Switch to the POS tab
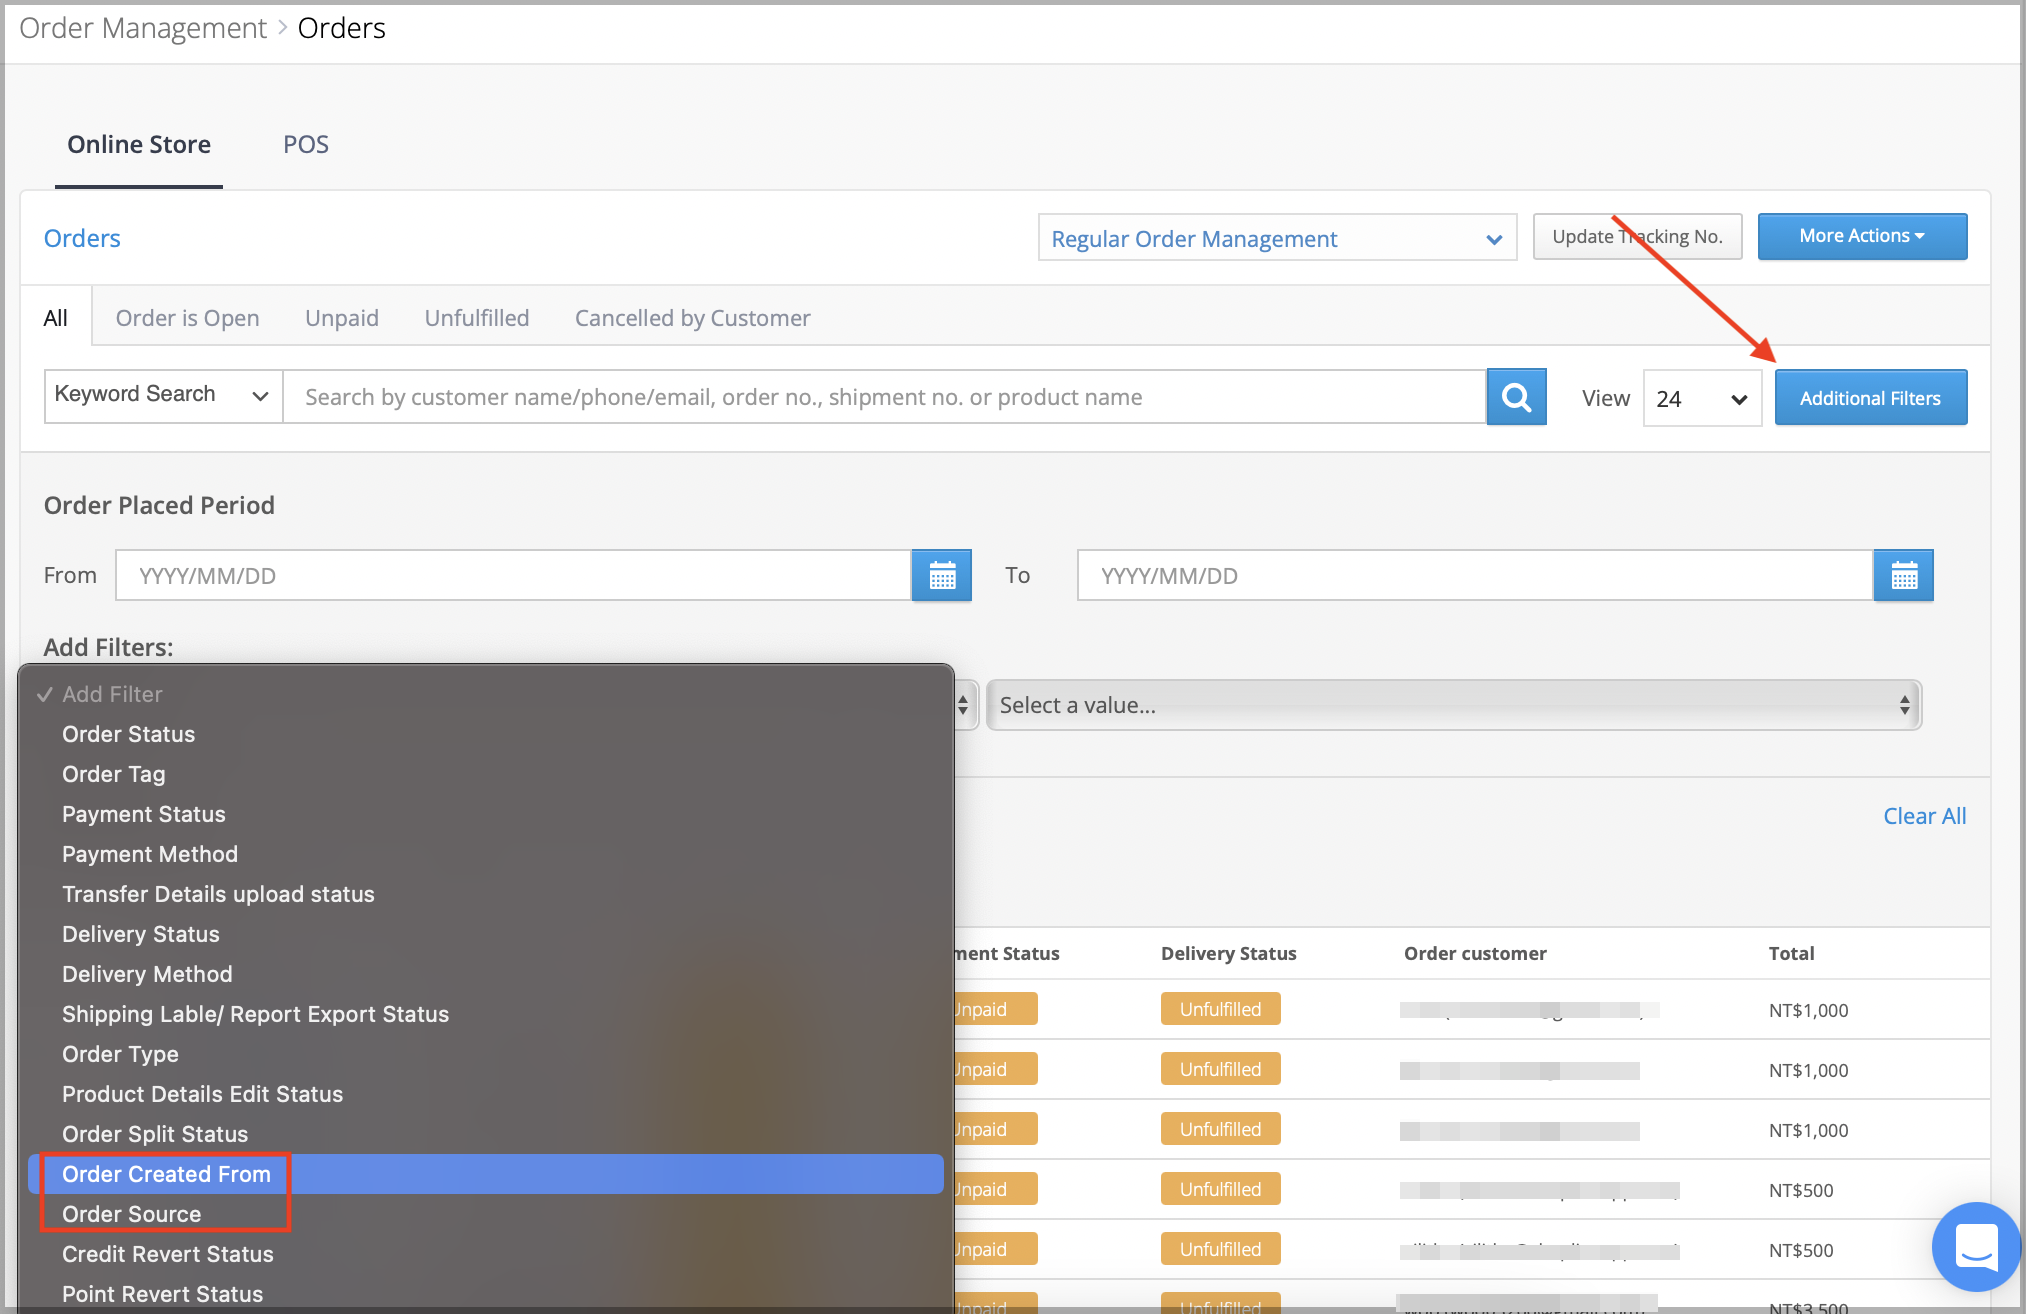 pos(305,144)
